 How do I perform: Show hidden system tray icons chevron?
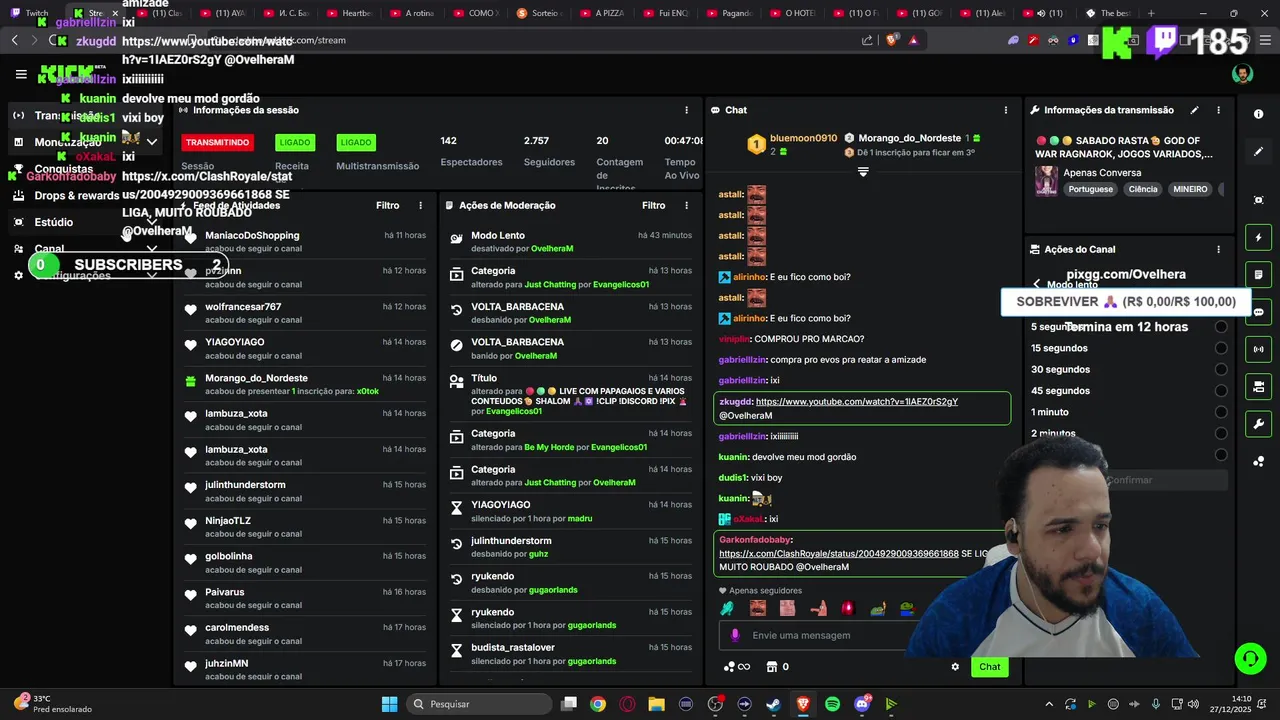[1050, 704]
